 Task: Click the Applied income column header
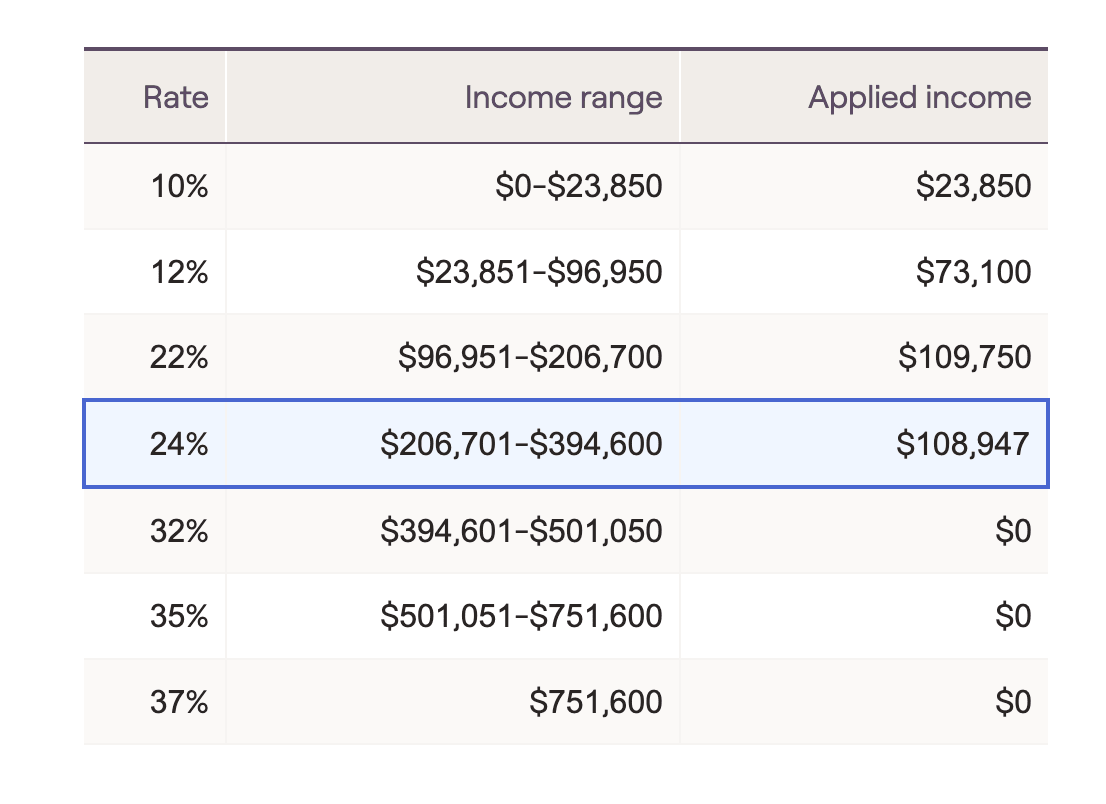tap(919, 97)
